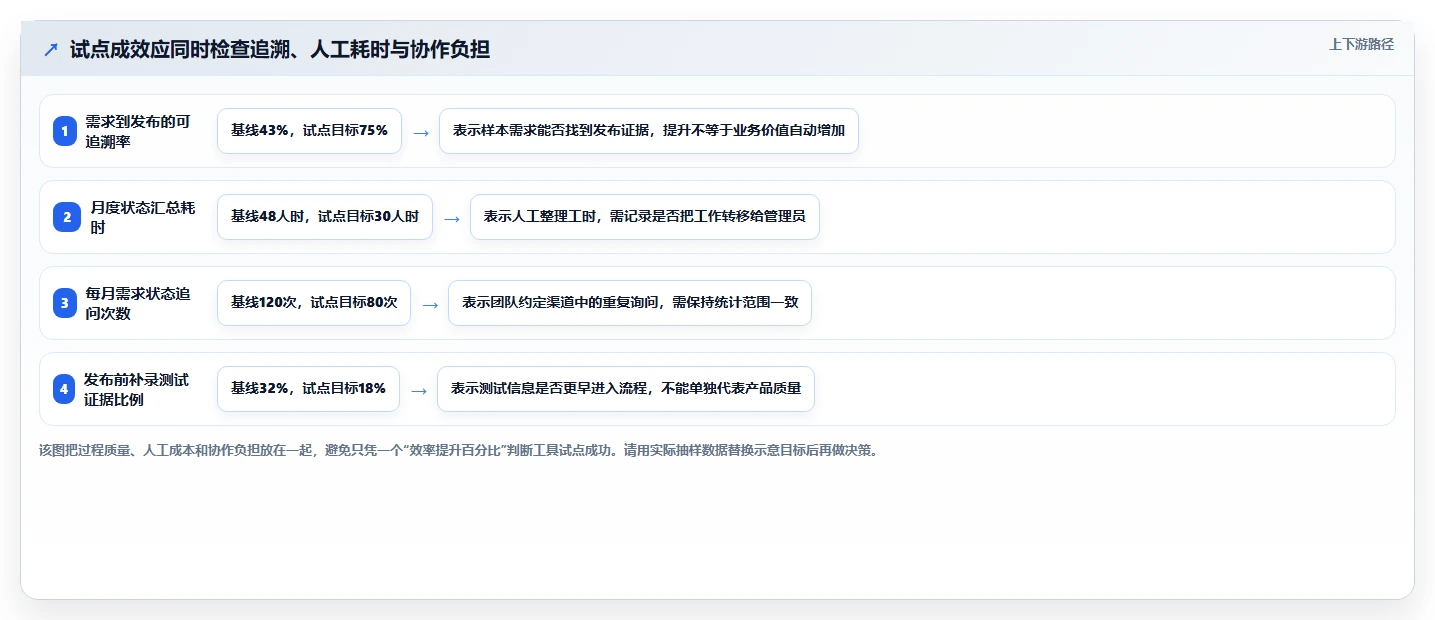Click the number 4 badge
The height and width of the screenshot is (620, 1435).
pyautogui.click(x=65, y=389)
